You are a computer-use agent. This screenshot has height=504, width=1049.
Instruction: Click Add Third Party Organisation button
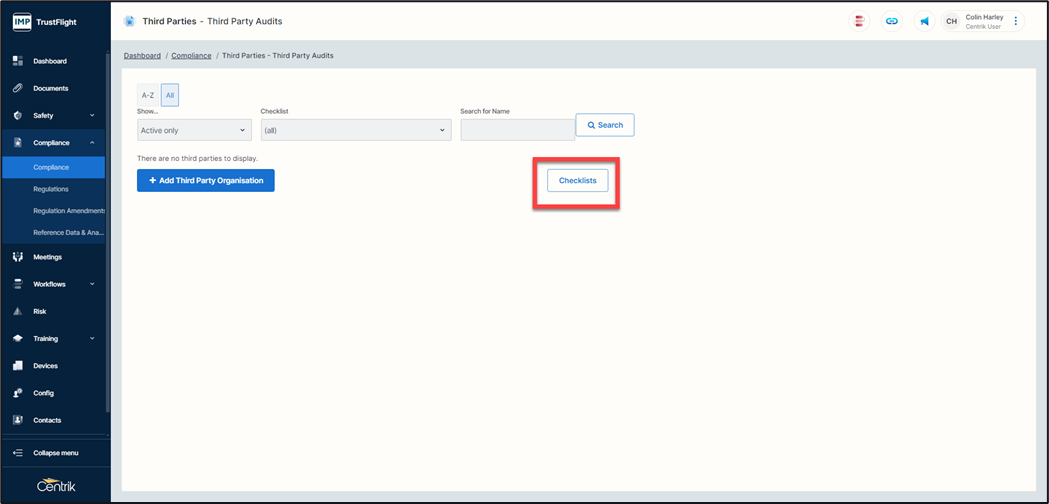[x=205, y=181]
